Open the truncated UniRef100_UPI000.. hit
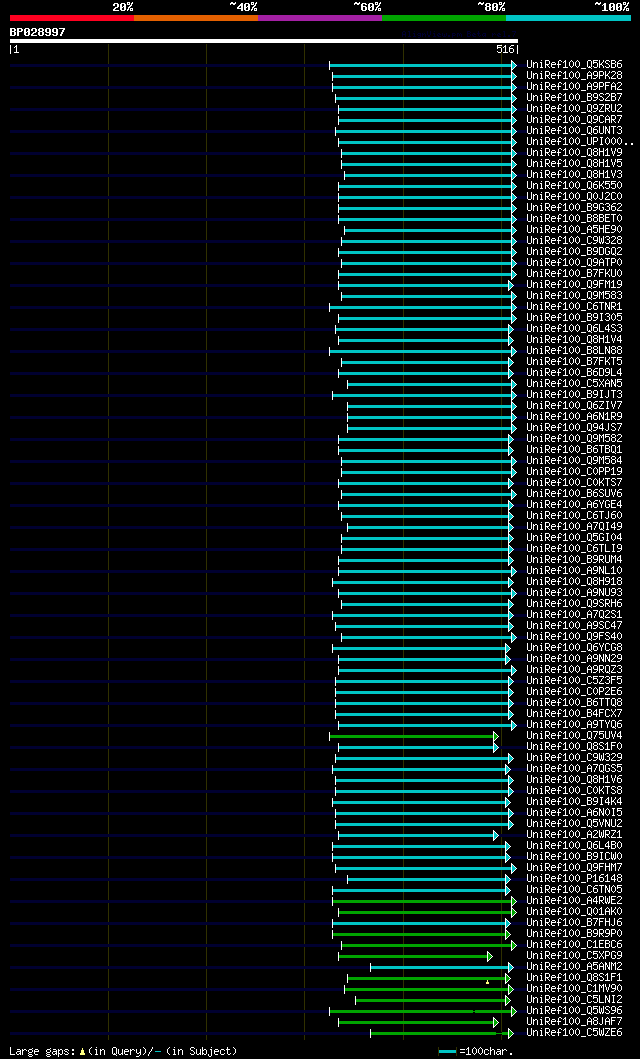640x1059 pixels. point(580,142)
